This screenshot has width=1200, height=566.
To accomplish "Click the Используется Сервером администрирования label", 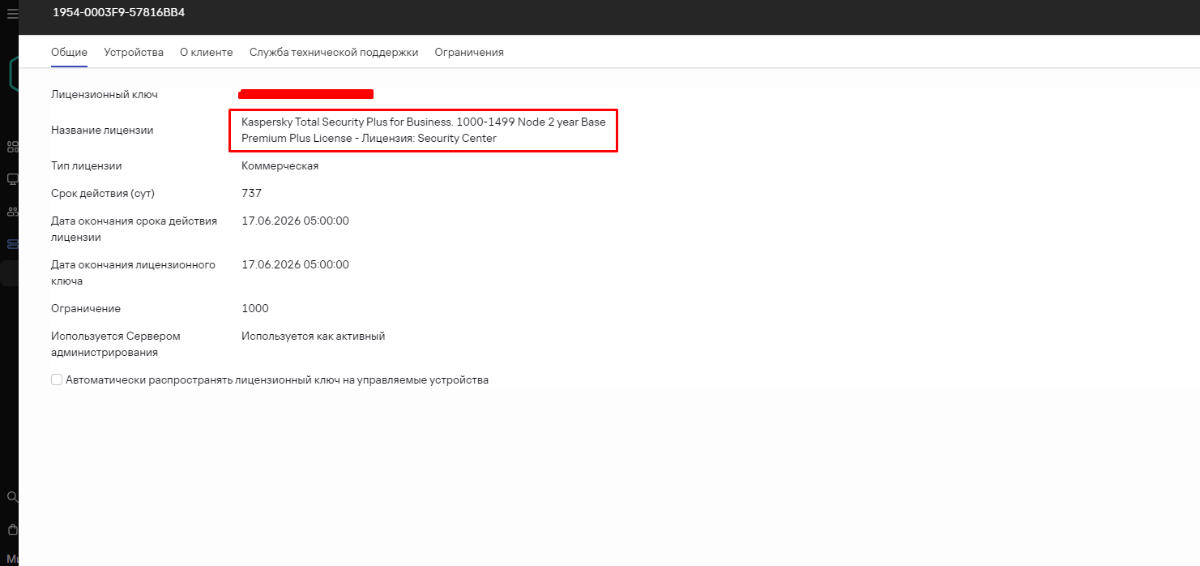I will click(x=116, y=344).
